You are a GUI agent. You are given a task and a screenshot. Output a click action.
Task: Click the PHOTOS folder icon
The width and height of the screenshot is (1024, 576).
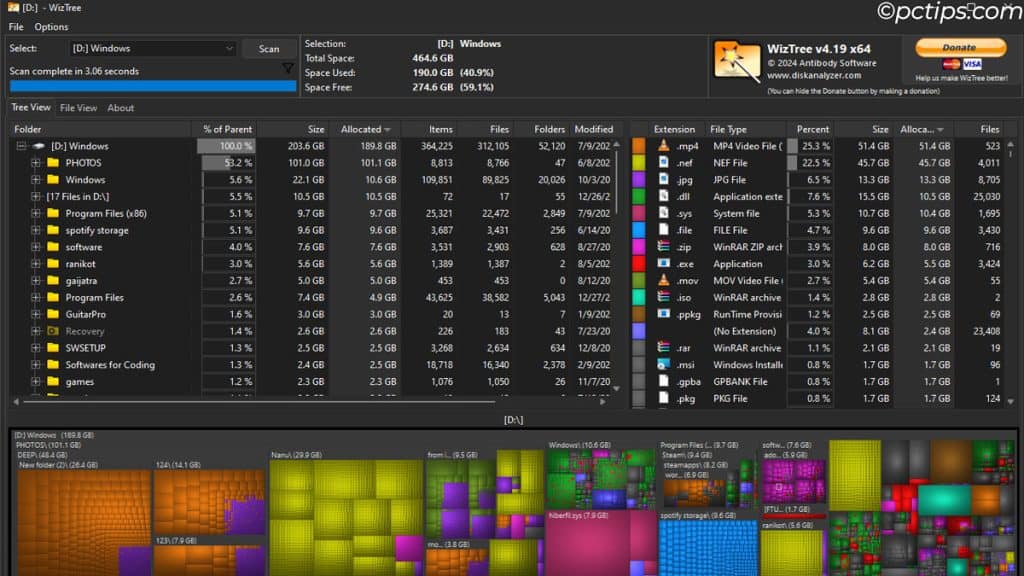[x=54, y=163]
